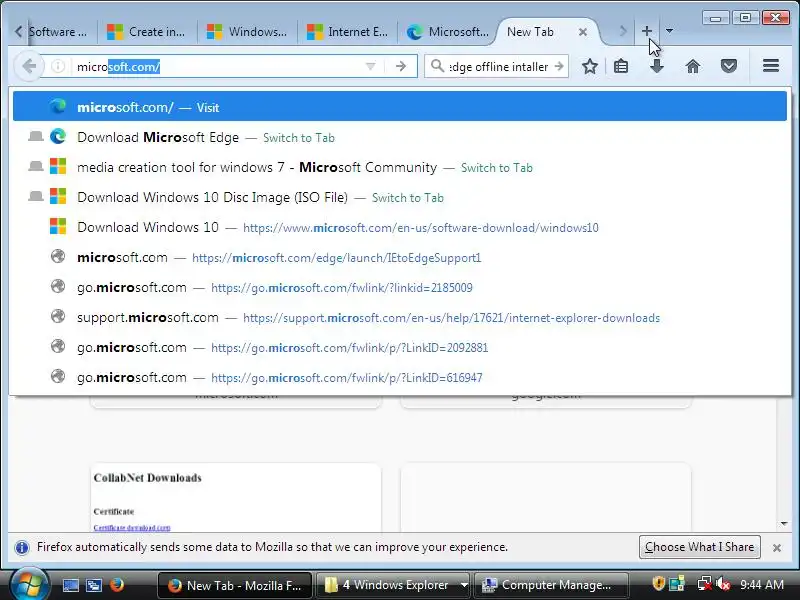The width and height of the screenshot is (800, 600).
Task: Open a new tab with the plus button
Action: point(646,31)
